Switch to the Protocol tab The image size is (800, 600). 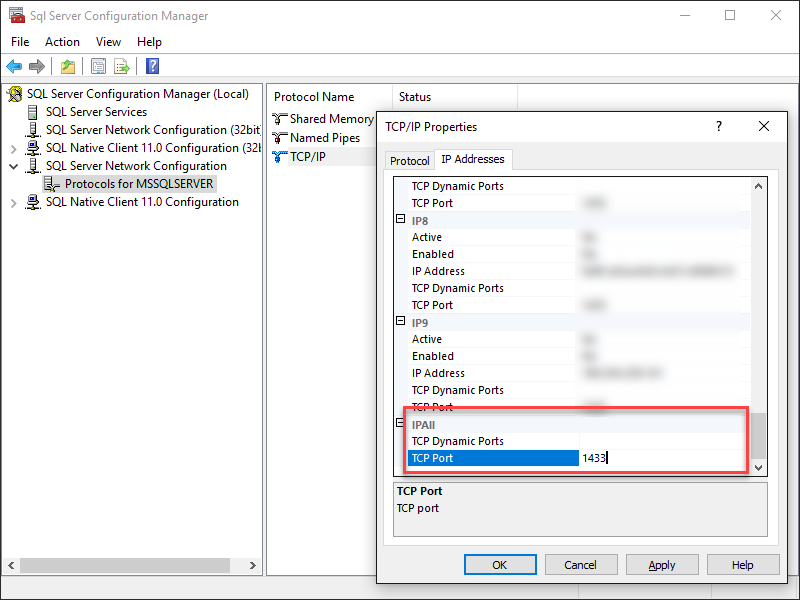tap(410, 161)
